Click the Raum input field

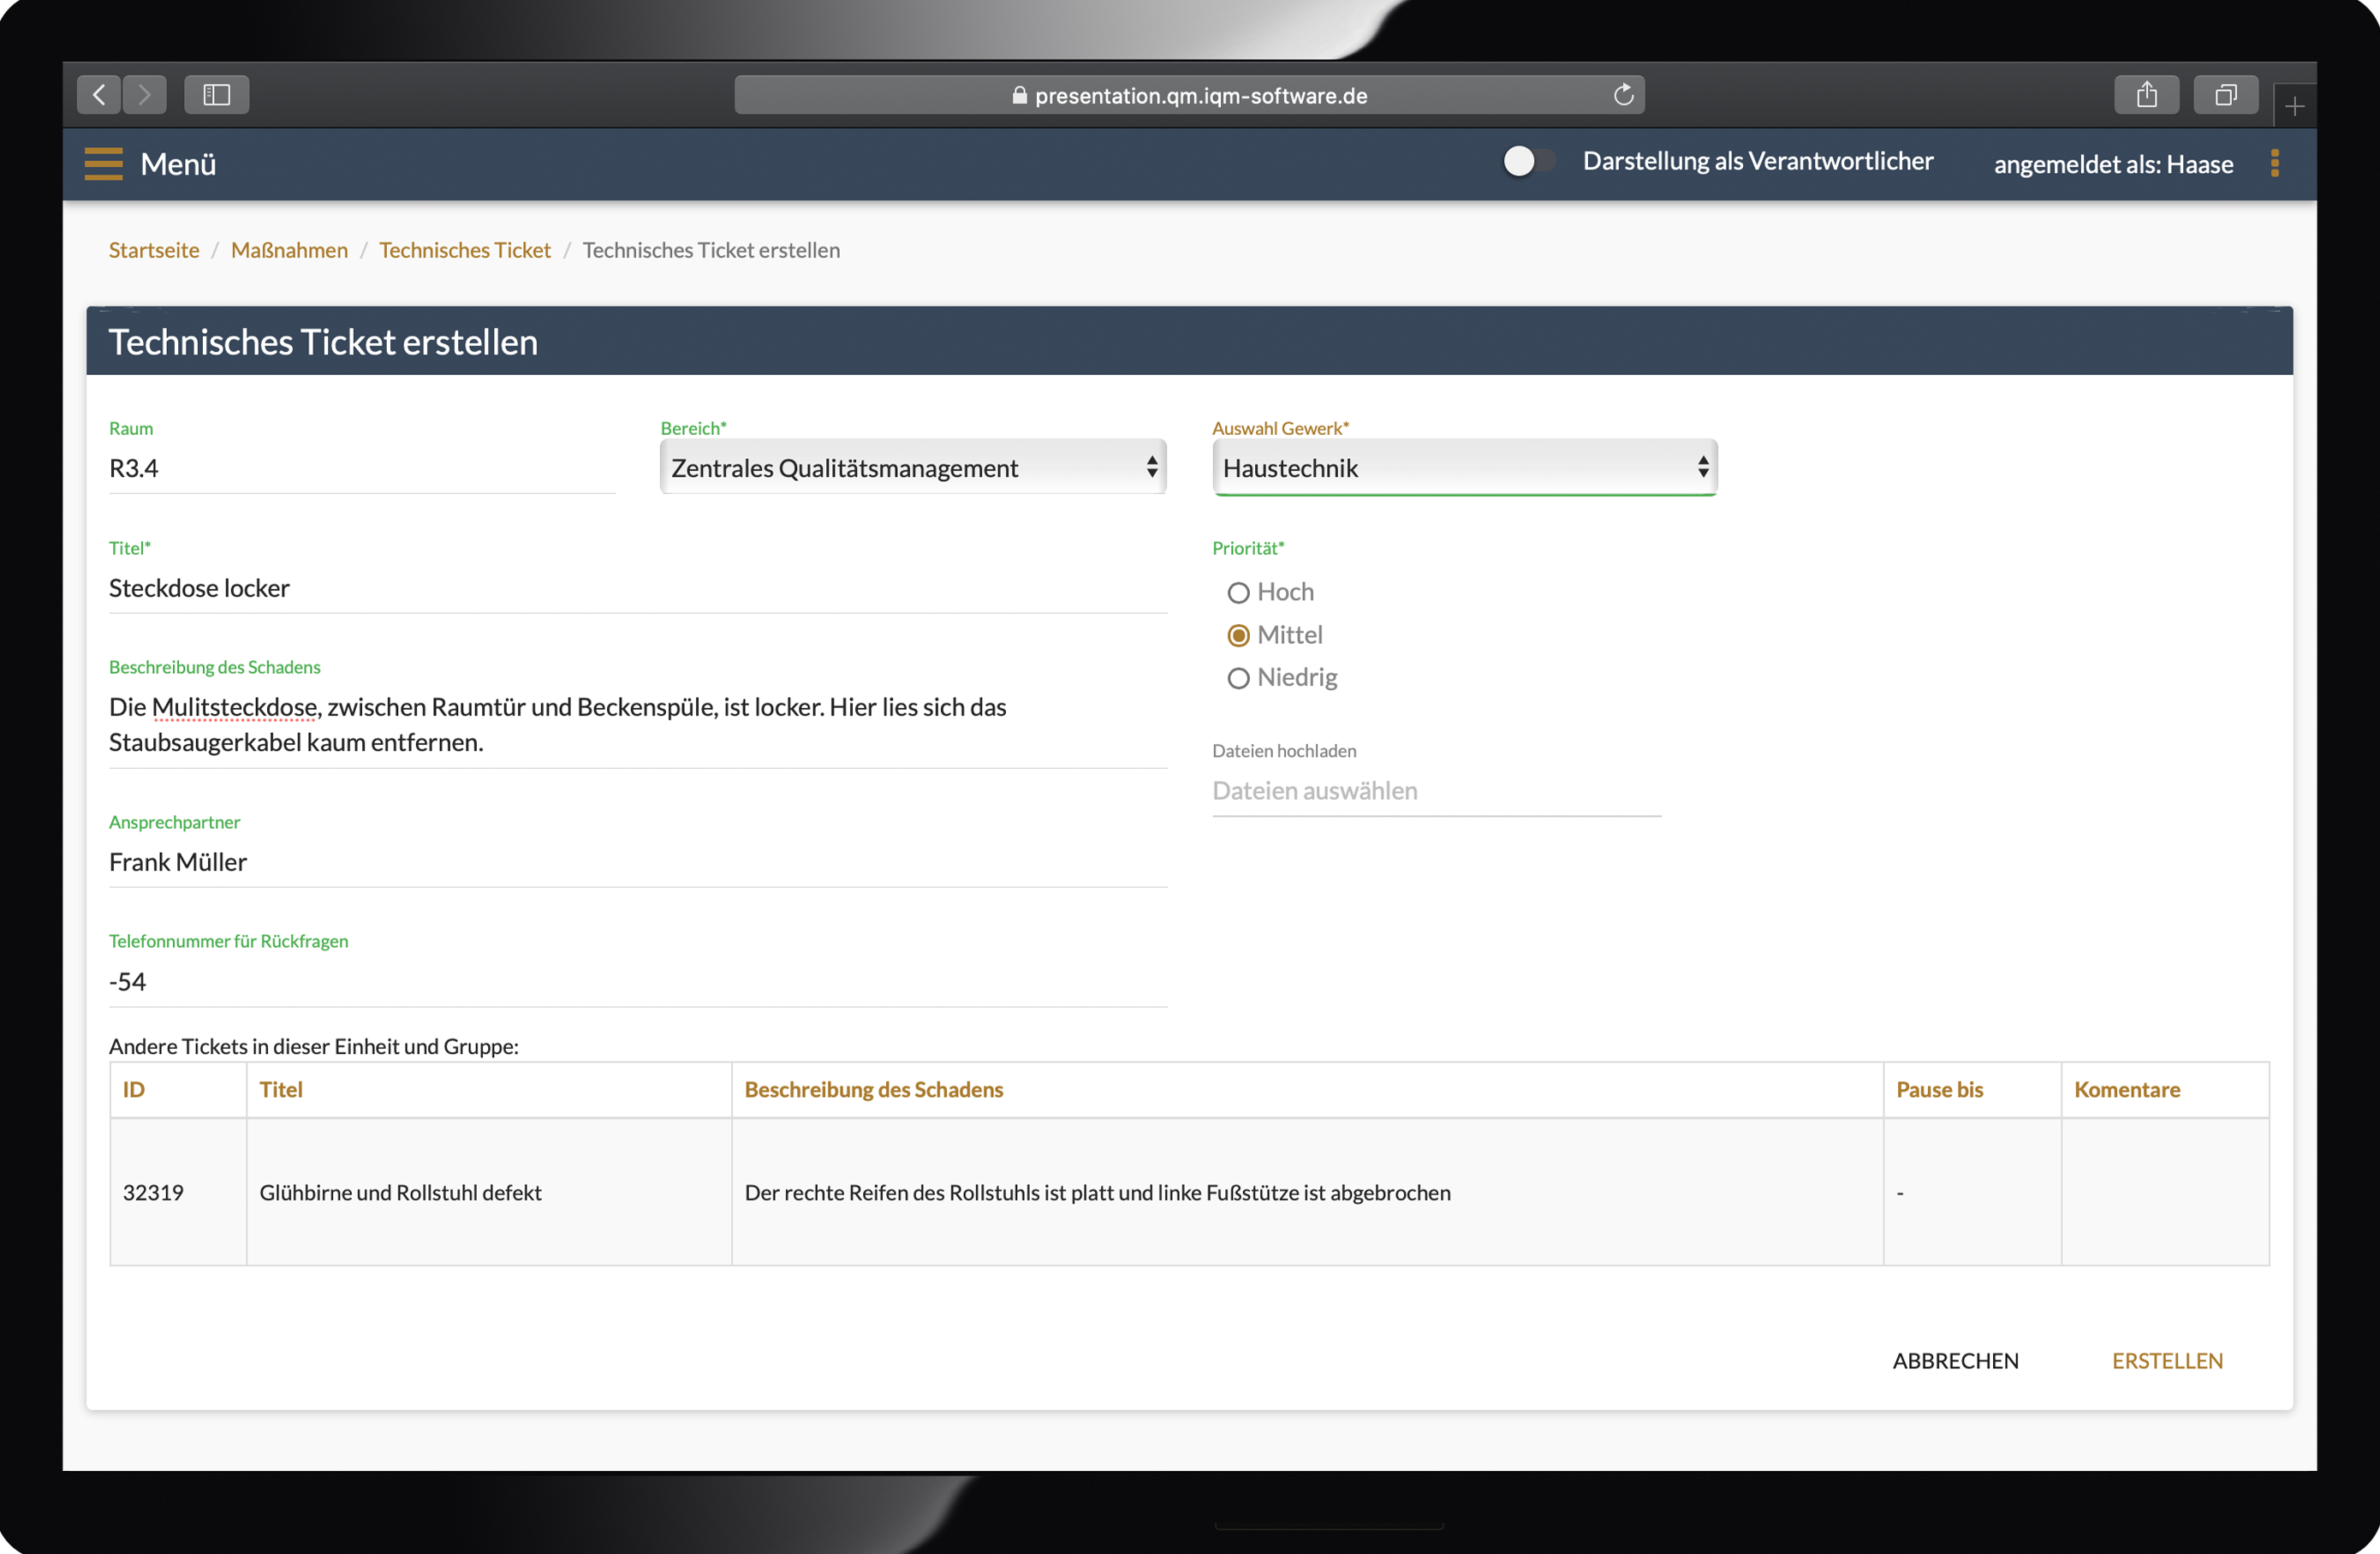point(362,468)
